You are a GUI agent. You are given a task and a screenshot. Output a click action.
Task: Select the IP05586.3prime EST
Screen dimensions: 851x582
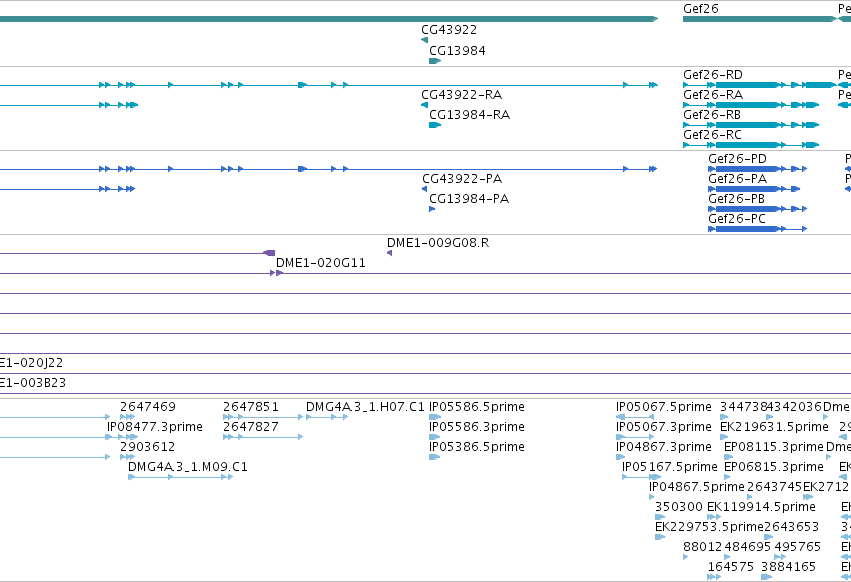[x=435, y=437]
